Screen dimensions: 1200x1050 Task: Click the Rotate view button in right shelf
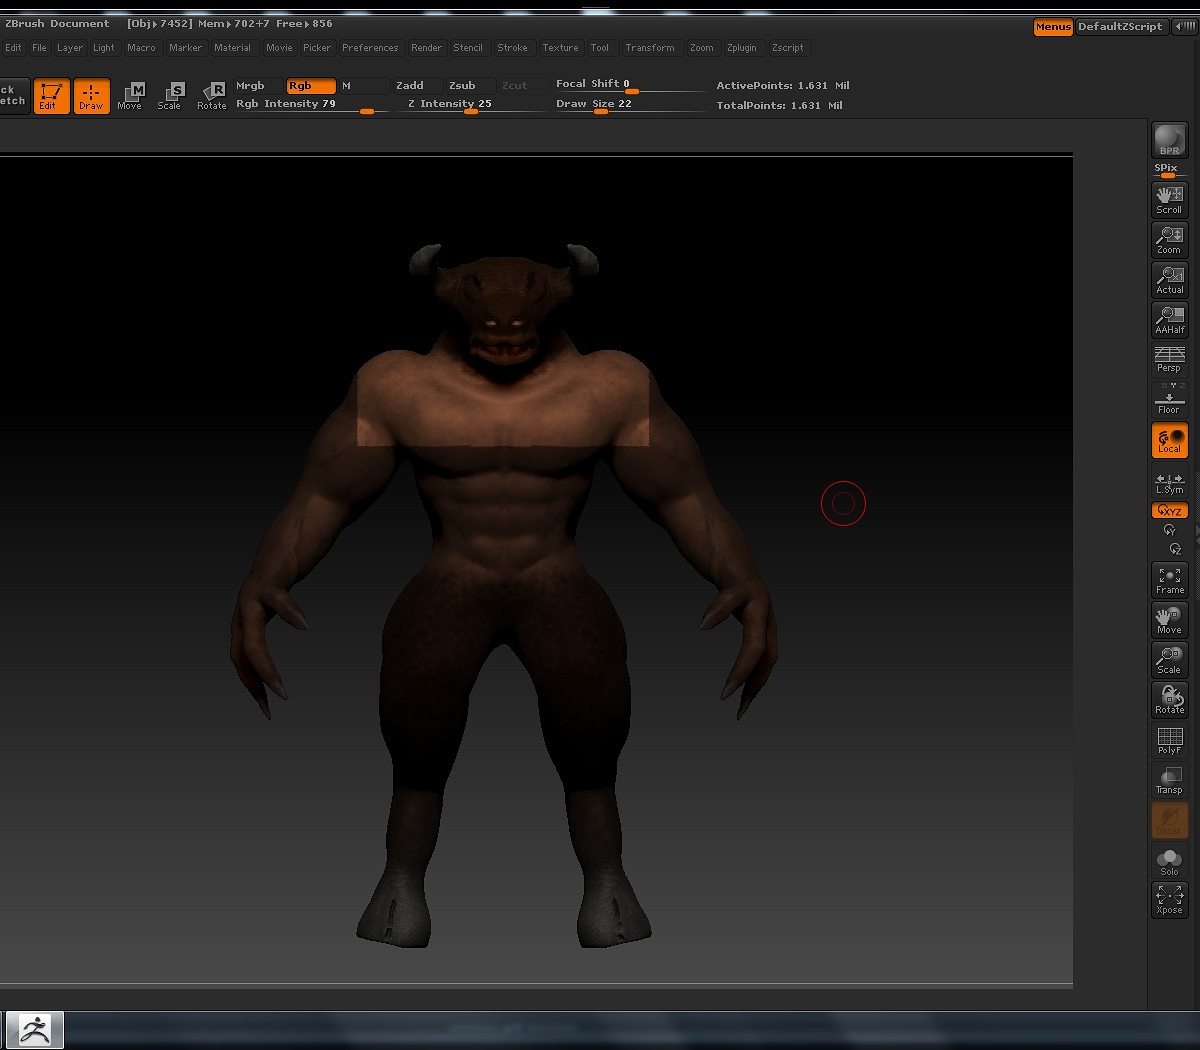(1169, 700)
